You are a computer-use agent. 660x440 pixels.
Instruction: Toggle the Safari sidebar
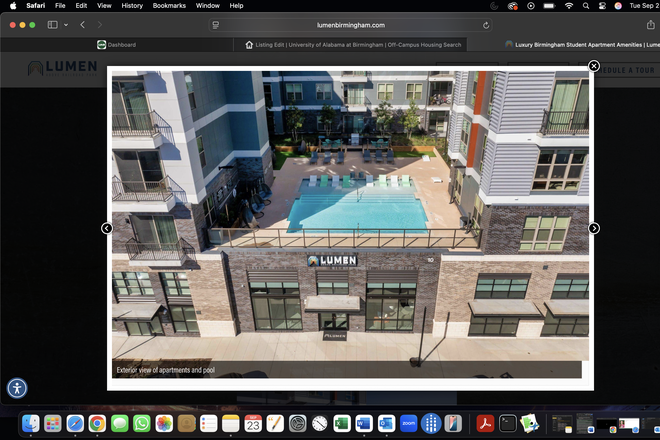pyautogui.click(x=53, y=25)
